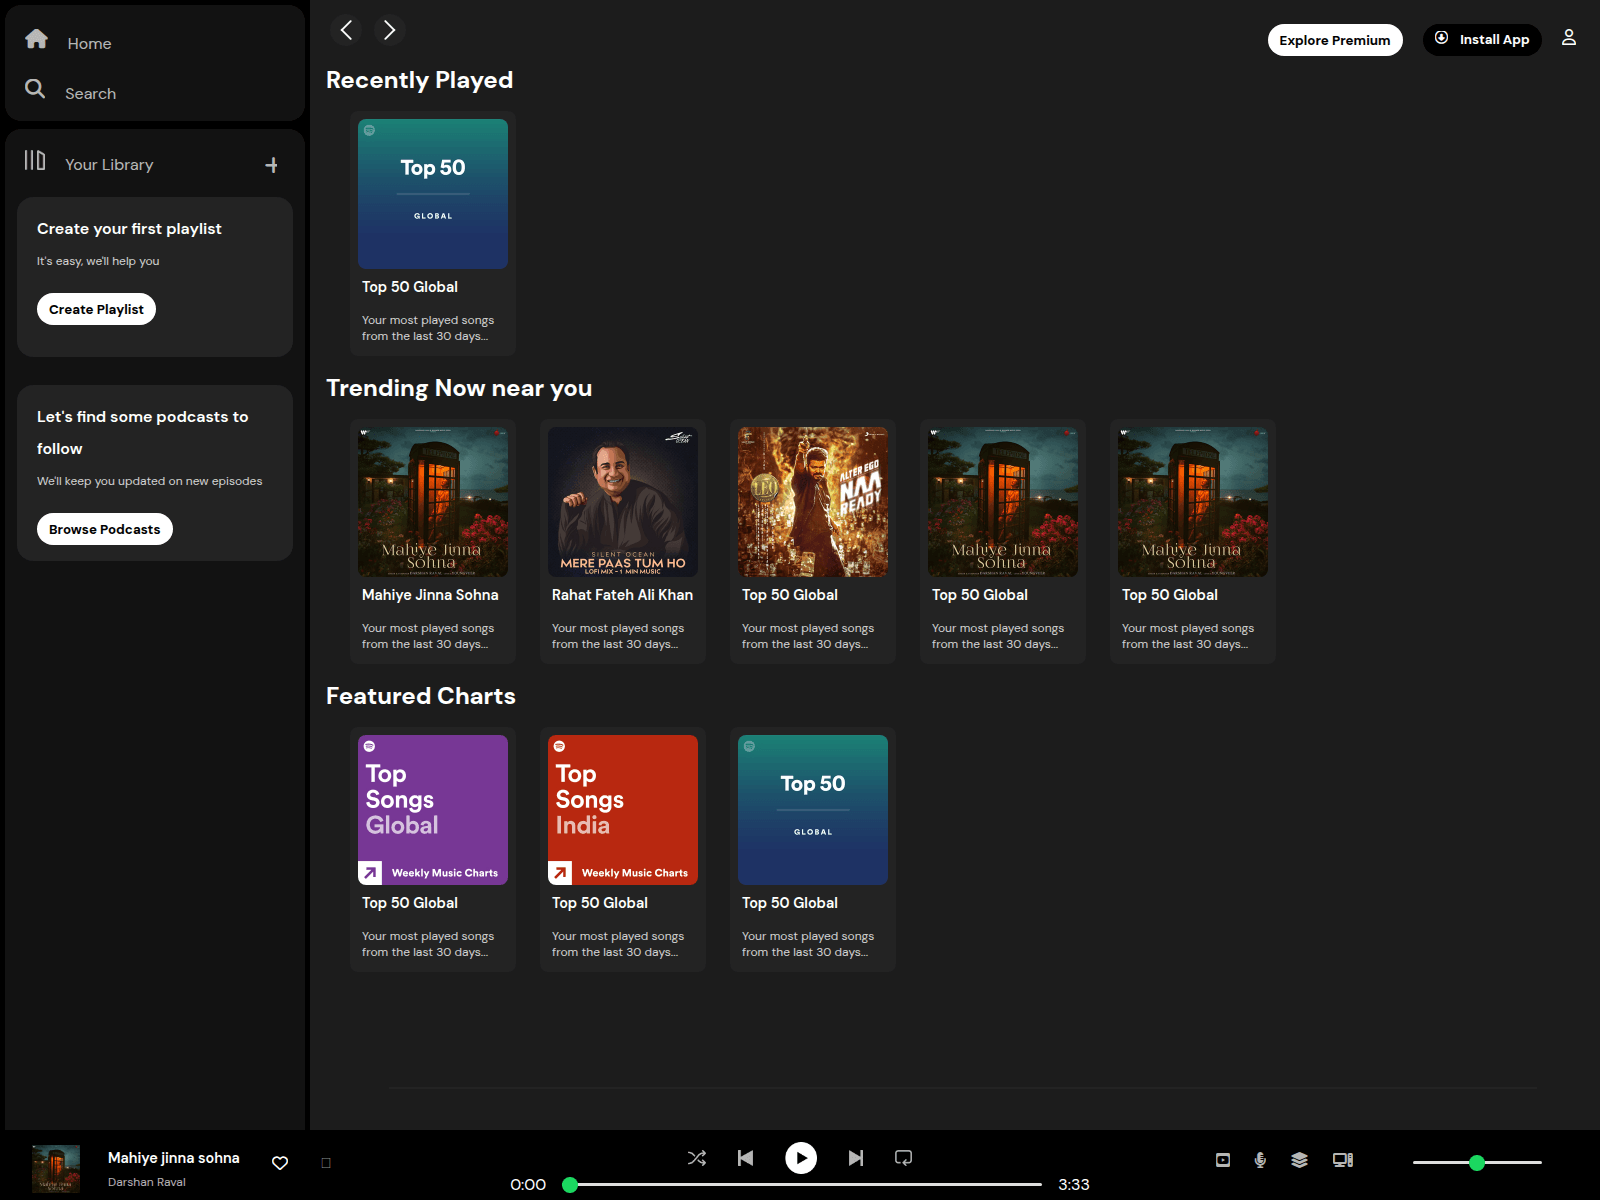Image resolution: width=1600 pixels, height=1200 pixels.
Task: Open the trending card titled Mahiye Jinna Sohna
Action: [433, 541]
